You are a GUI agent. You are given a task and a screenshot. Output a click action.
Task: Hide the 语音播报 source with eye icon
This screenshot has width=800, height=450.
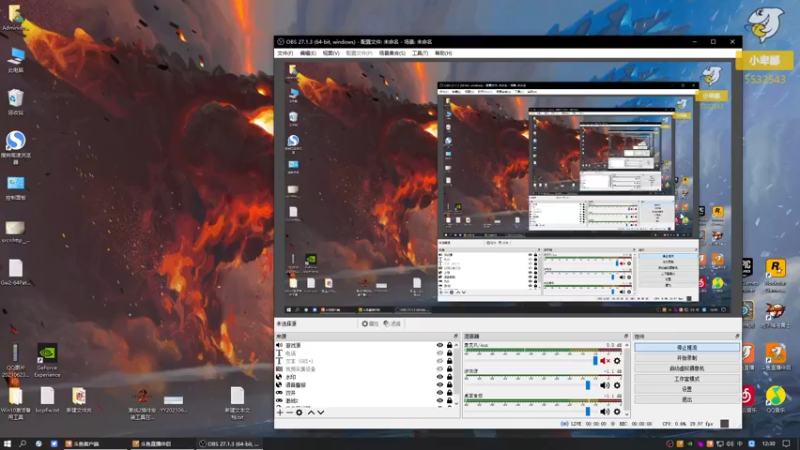(x=440, y=385)
